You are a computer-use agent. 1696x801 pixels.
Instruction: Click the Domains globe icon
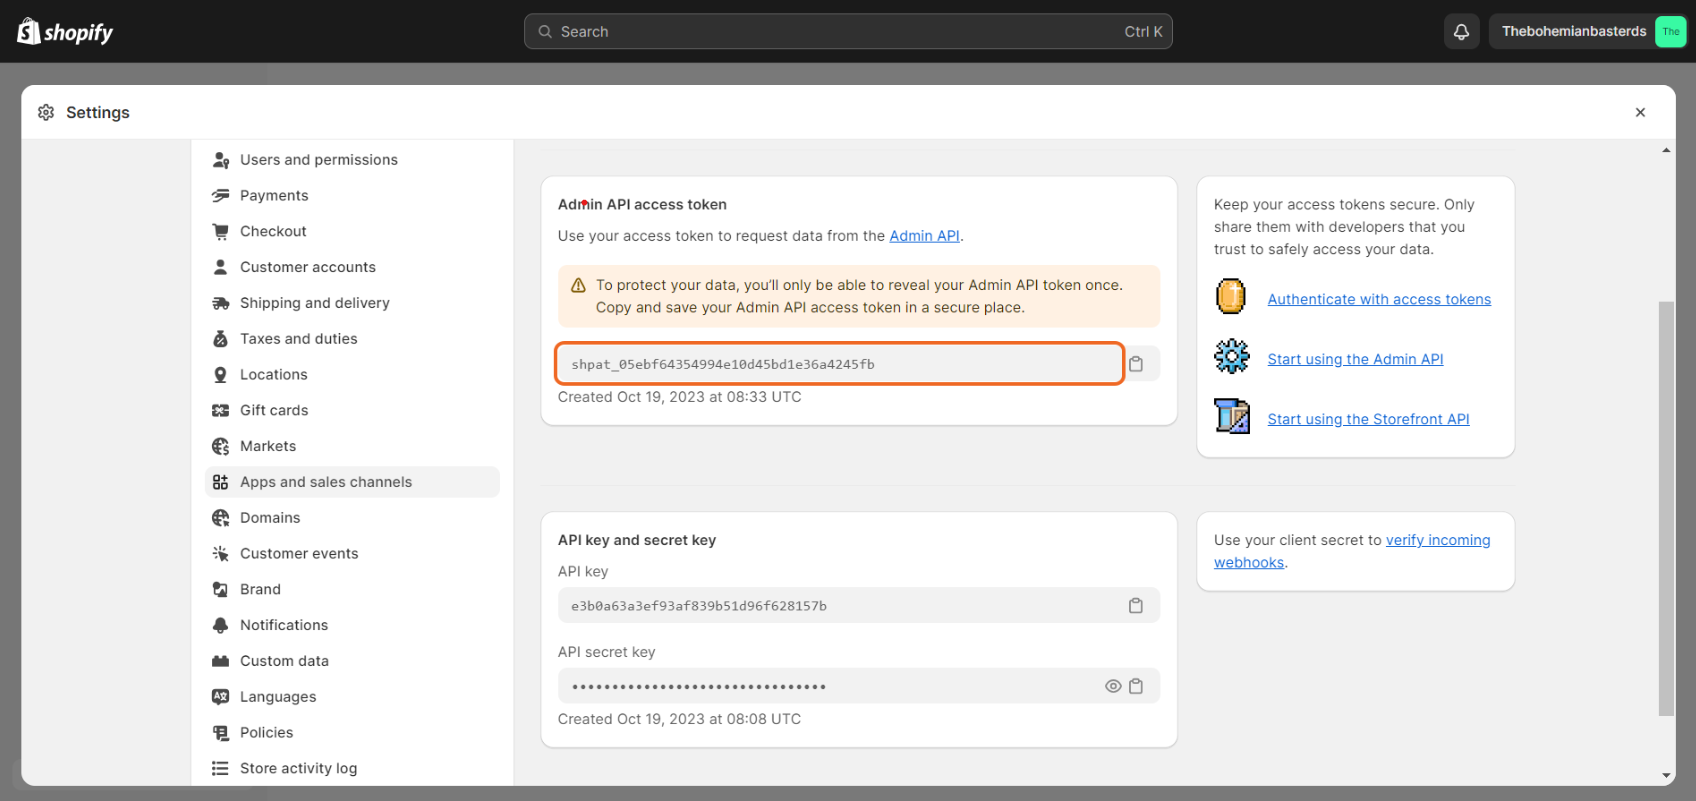pyautogui.click(x=221, y=518)
